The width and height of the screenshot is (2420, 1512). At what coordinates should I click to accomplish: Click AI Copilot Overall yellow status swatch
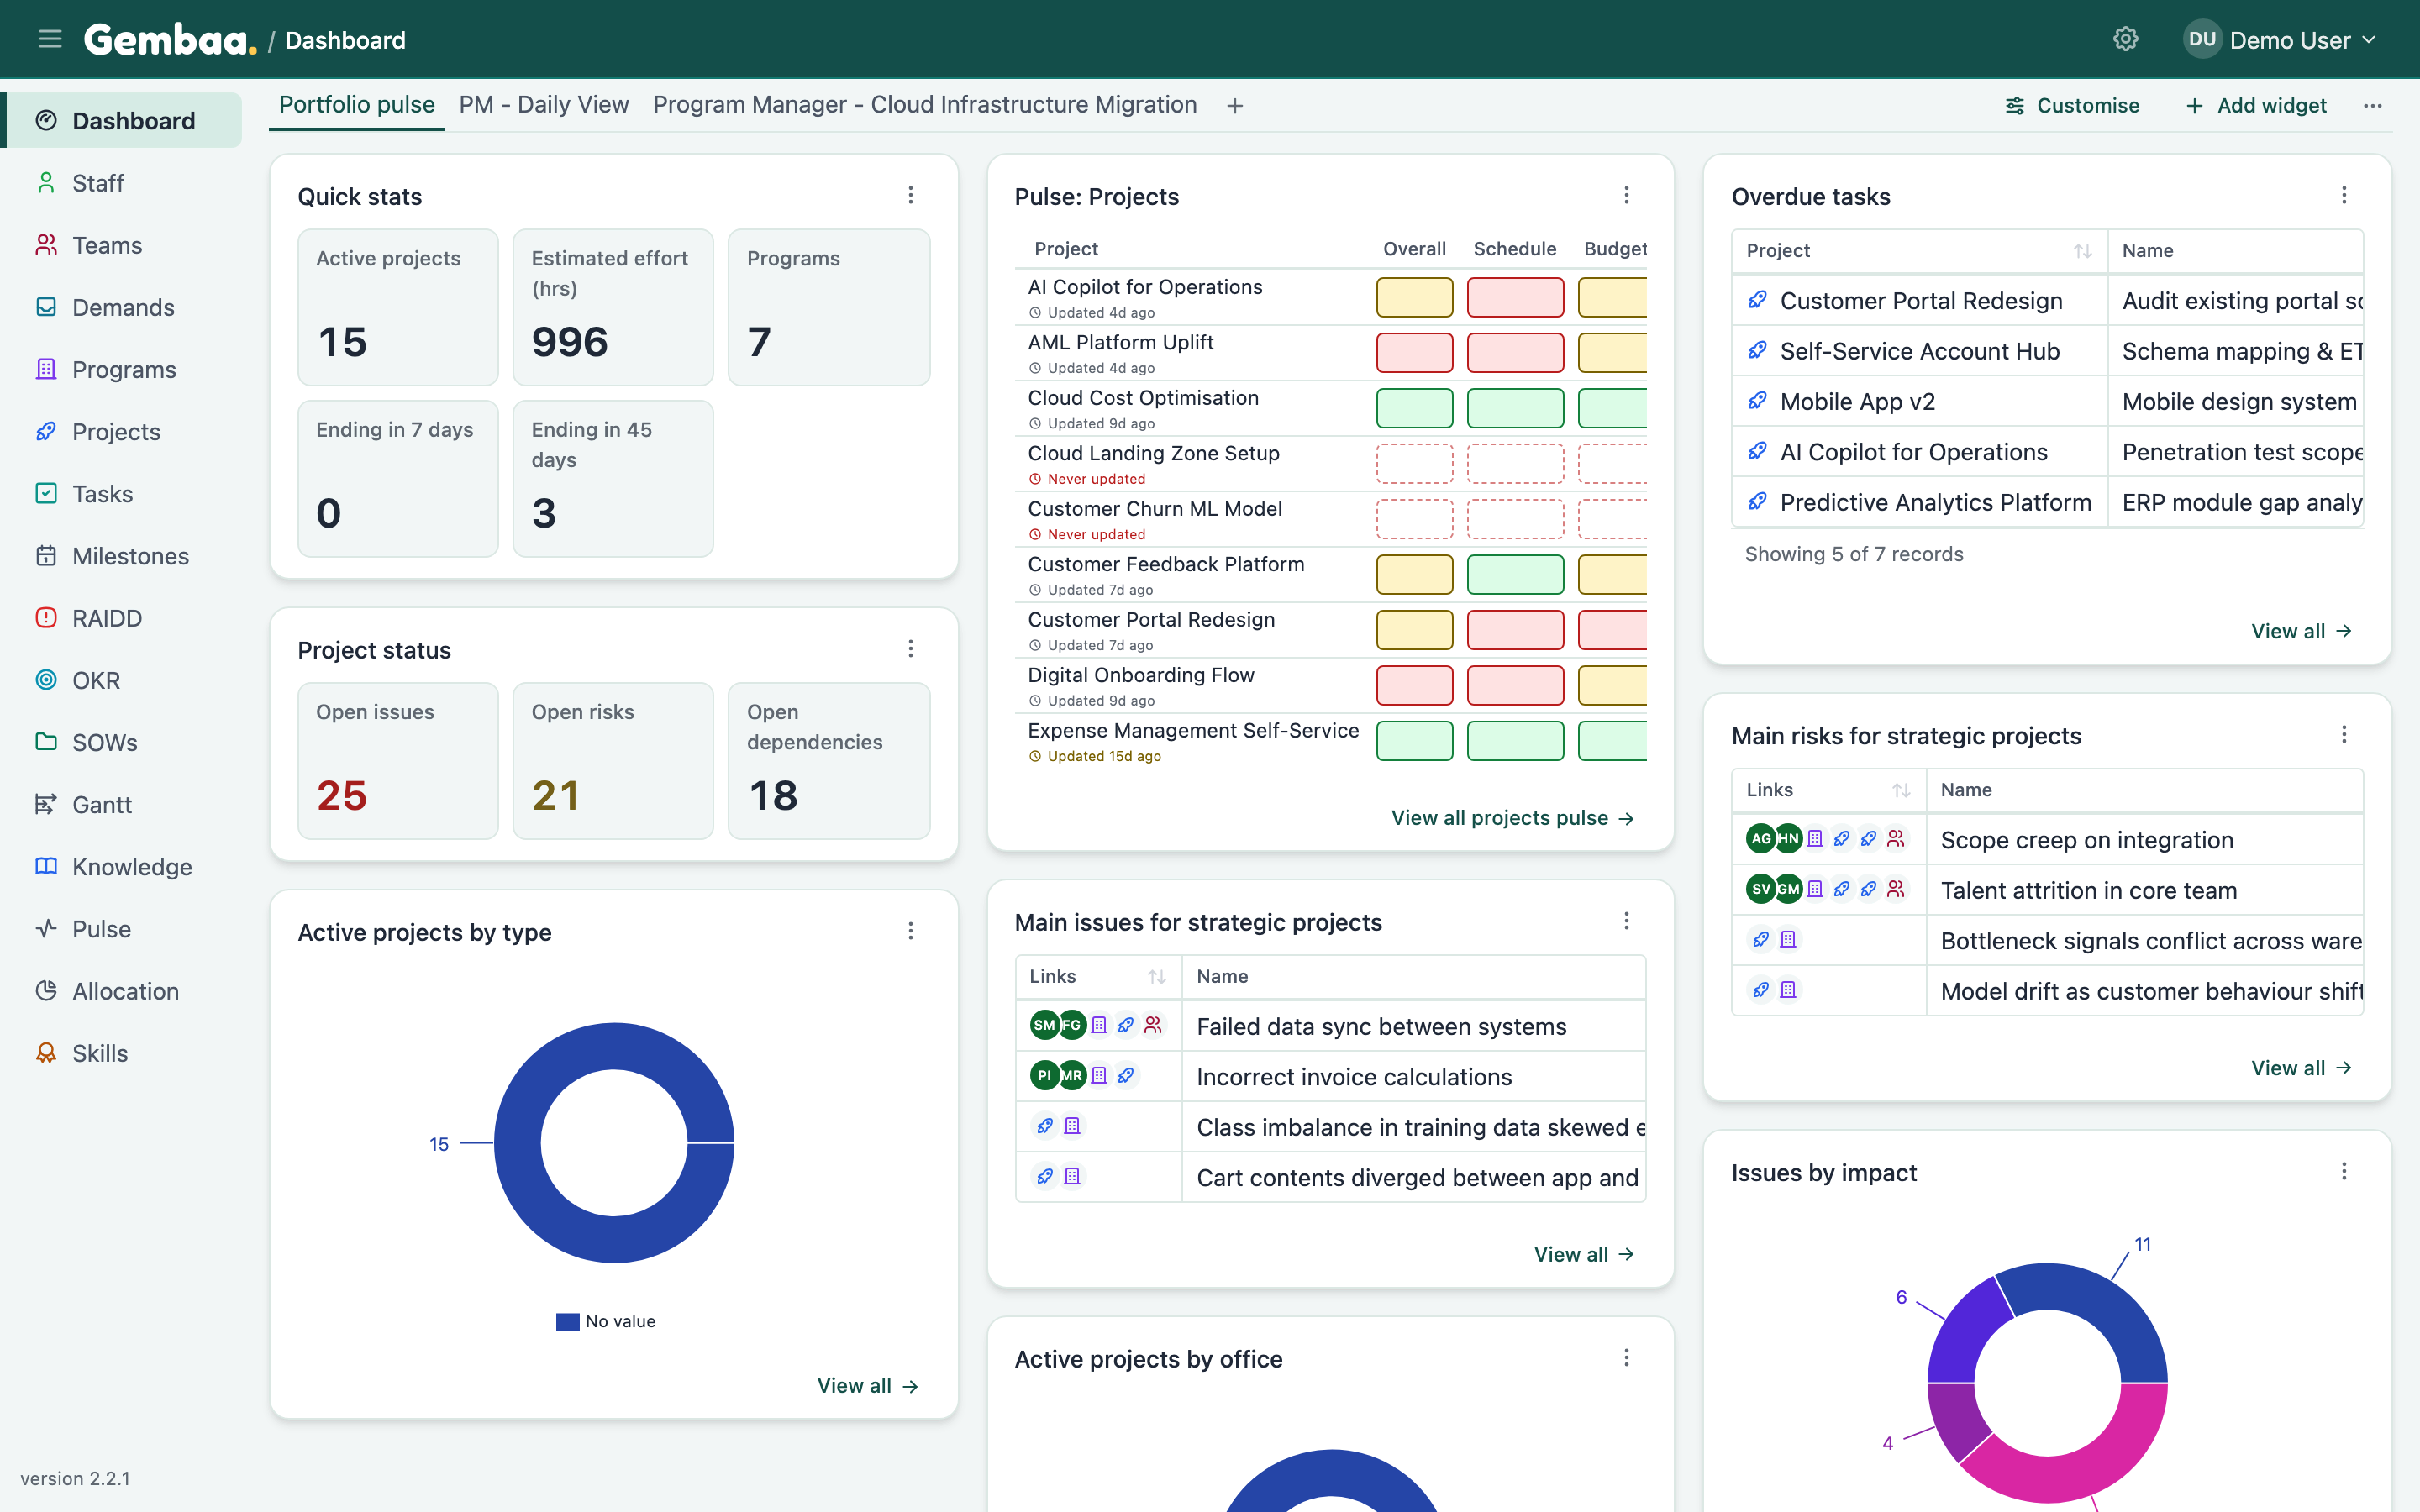pyautogui.click(x=1414, y=297)
